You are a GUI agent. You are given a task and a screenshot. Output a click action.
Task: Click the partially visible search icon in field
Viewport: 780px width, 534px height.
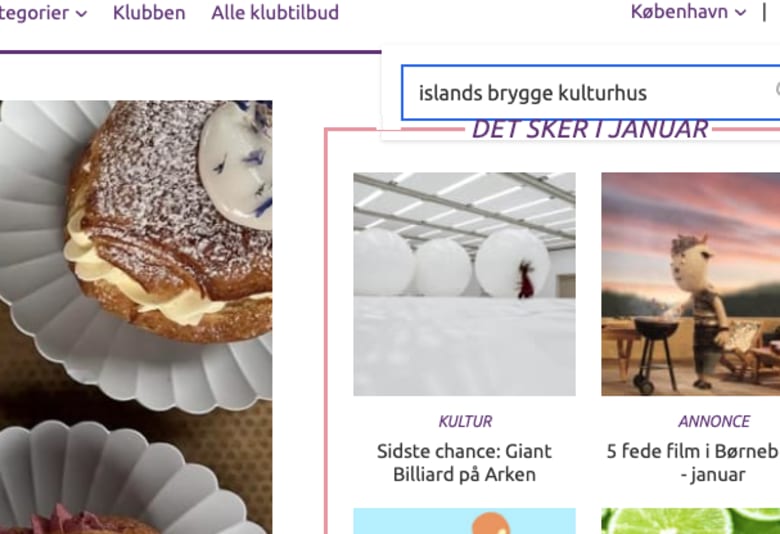coord(778,90)
